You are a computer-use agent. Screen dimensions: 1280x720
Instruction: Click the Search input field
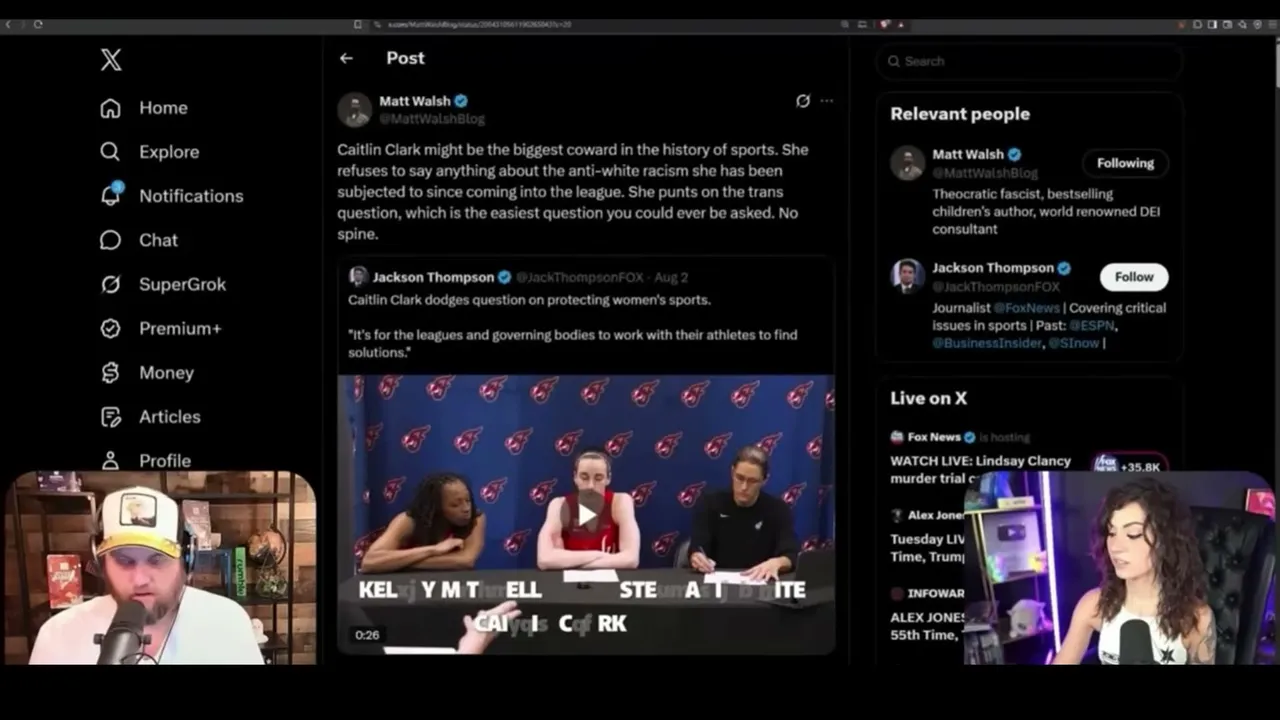[1030, 61]
